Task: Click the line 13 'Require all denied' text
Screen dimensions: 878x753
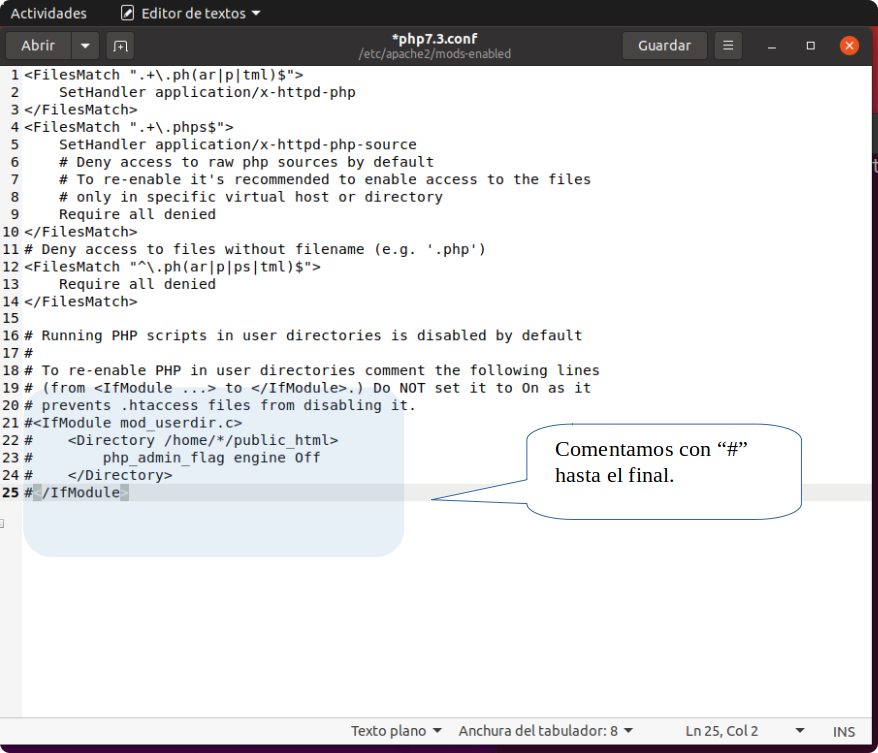Action: [137, 284]
